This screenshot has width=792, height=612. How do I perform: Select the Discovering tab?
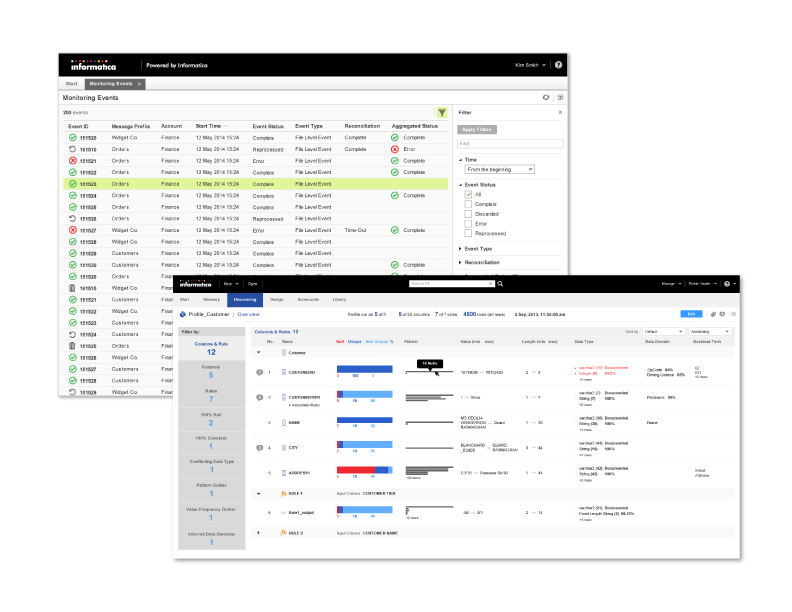pos(245,299)
